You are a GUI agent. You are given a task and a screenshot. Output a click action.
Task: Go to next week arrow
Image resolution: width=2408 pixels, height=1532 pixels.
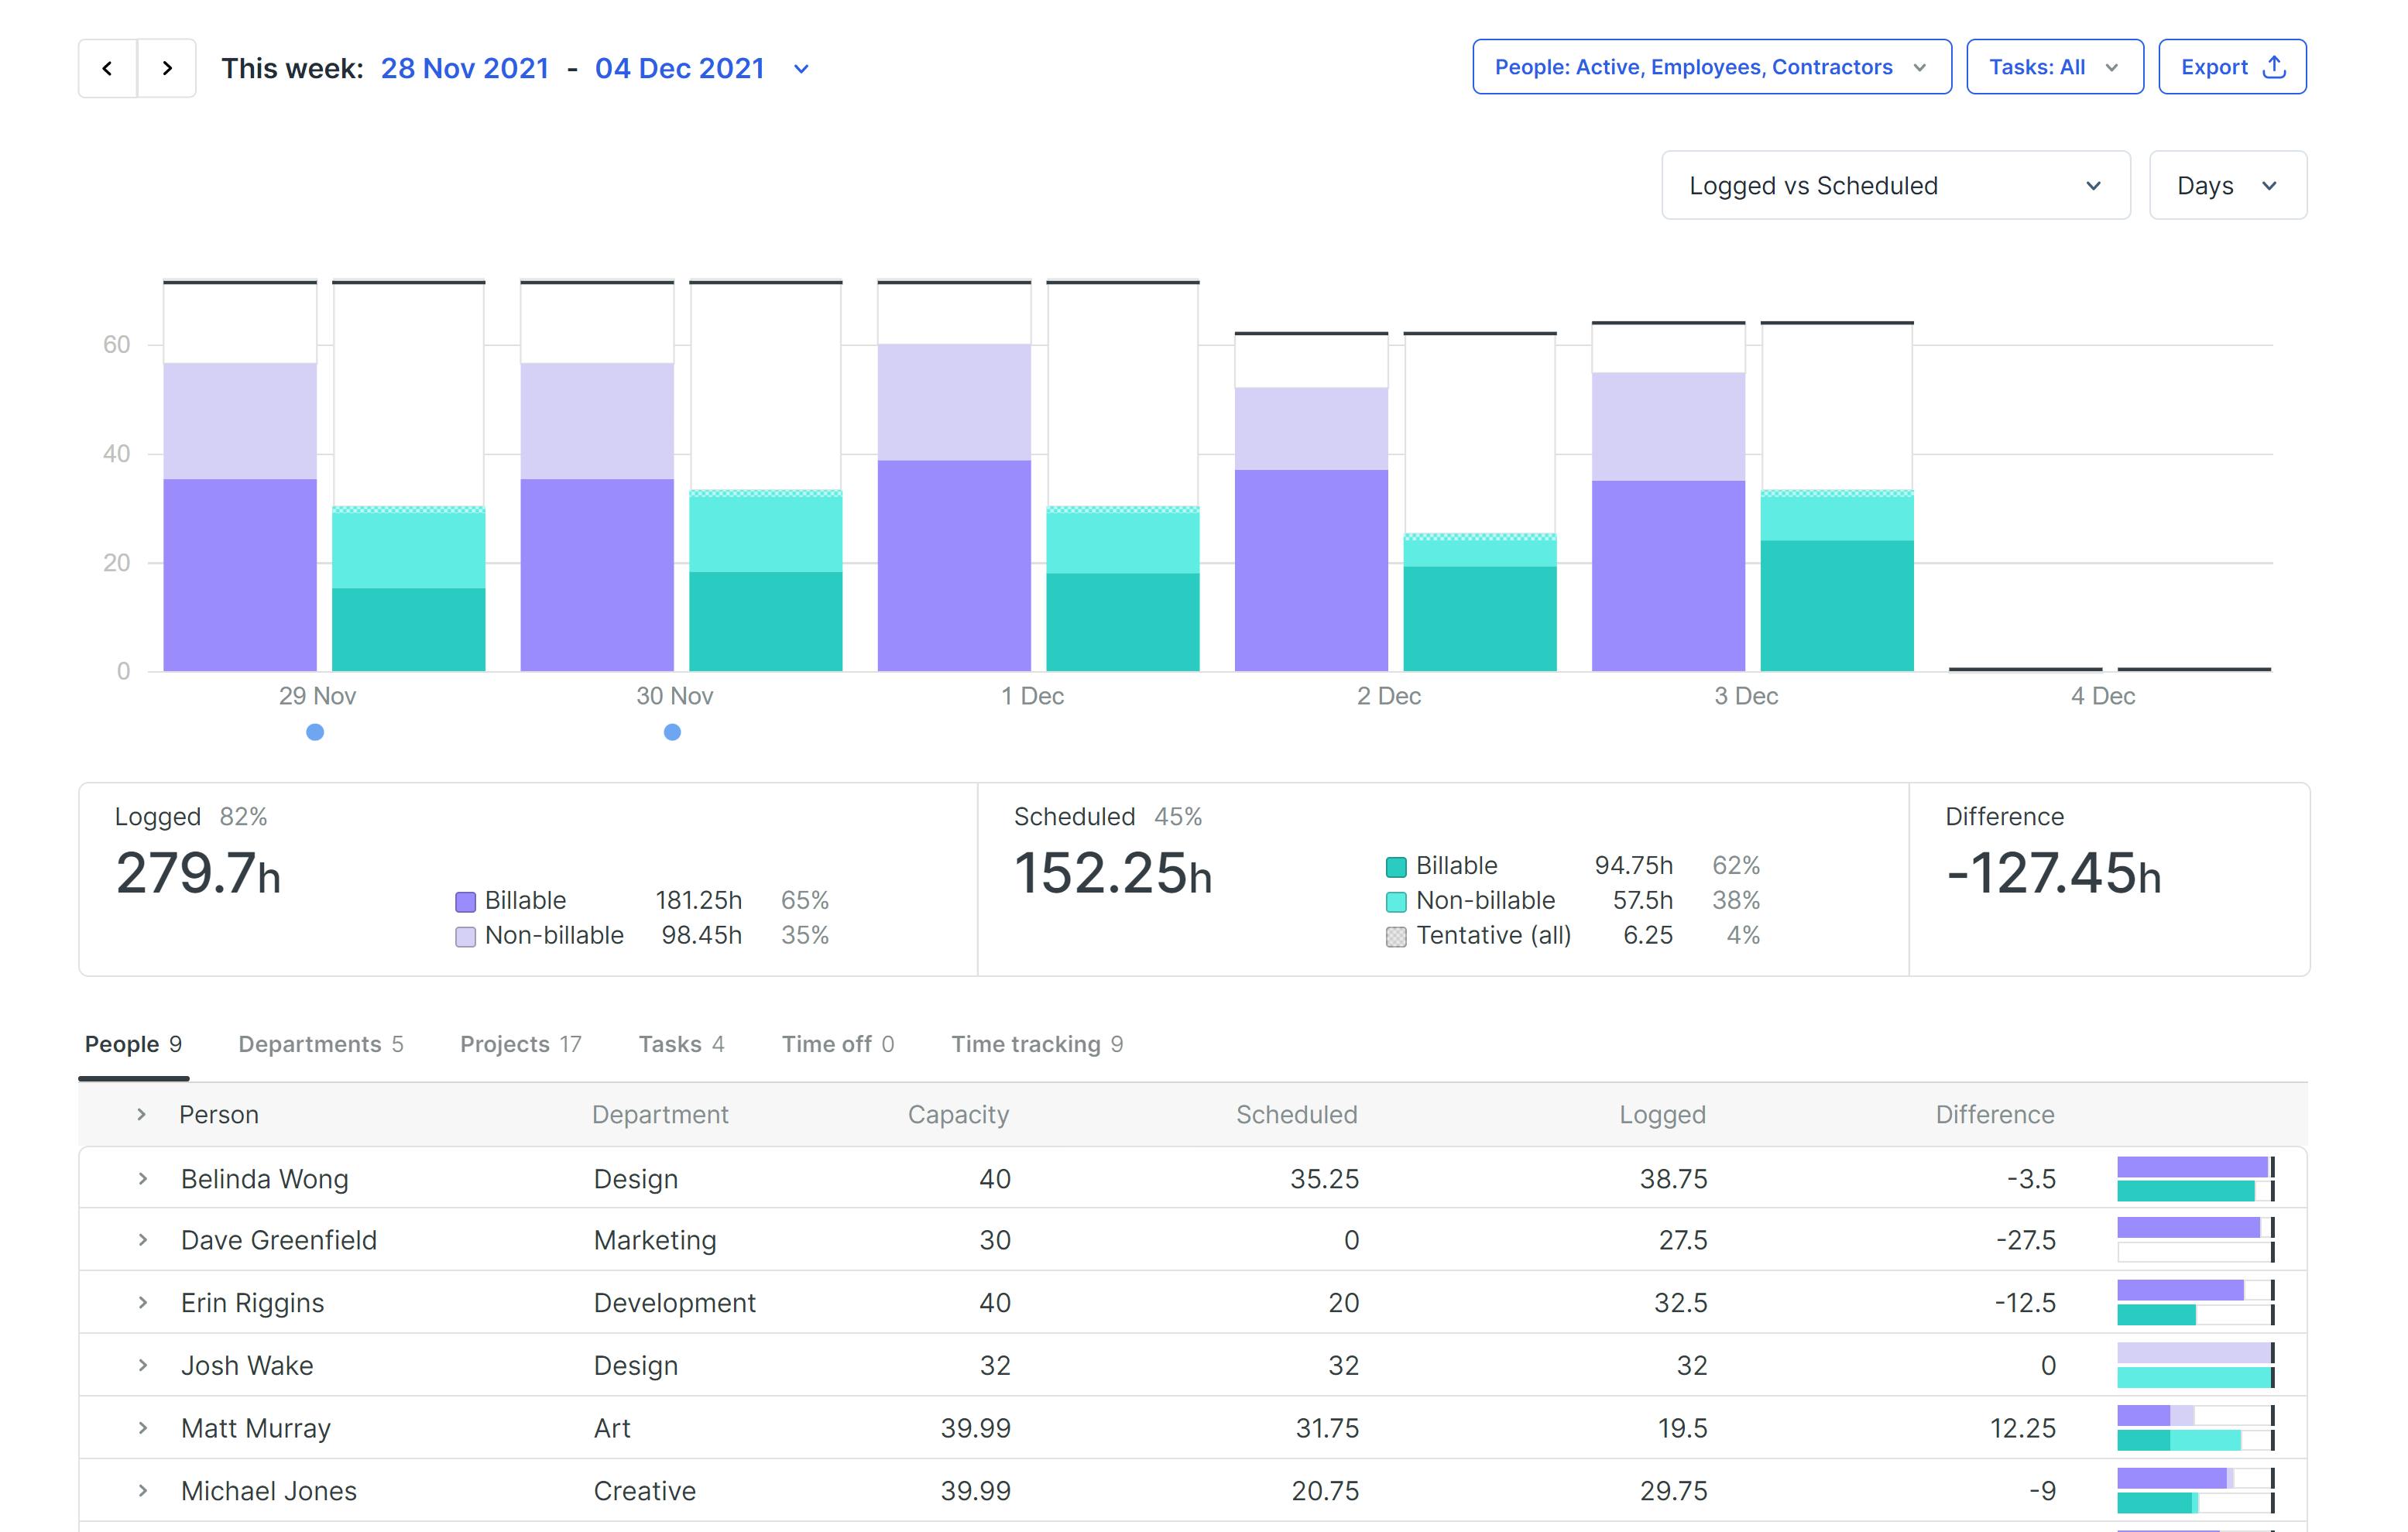(167, 68)
